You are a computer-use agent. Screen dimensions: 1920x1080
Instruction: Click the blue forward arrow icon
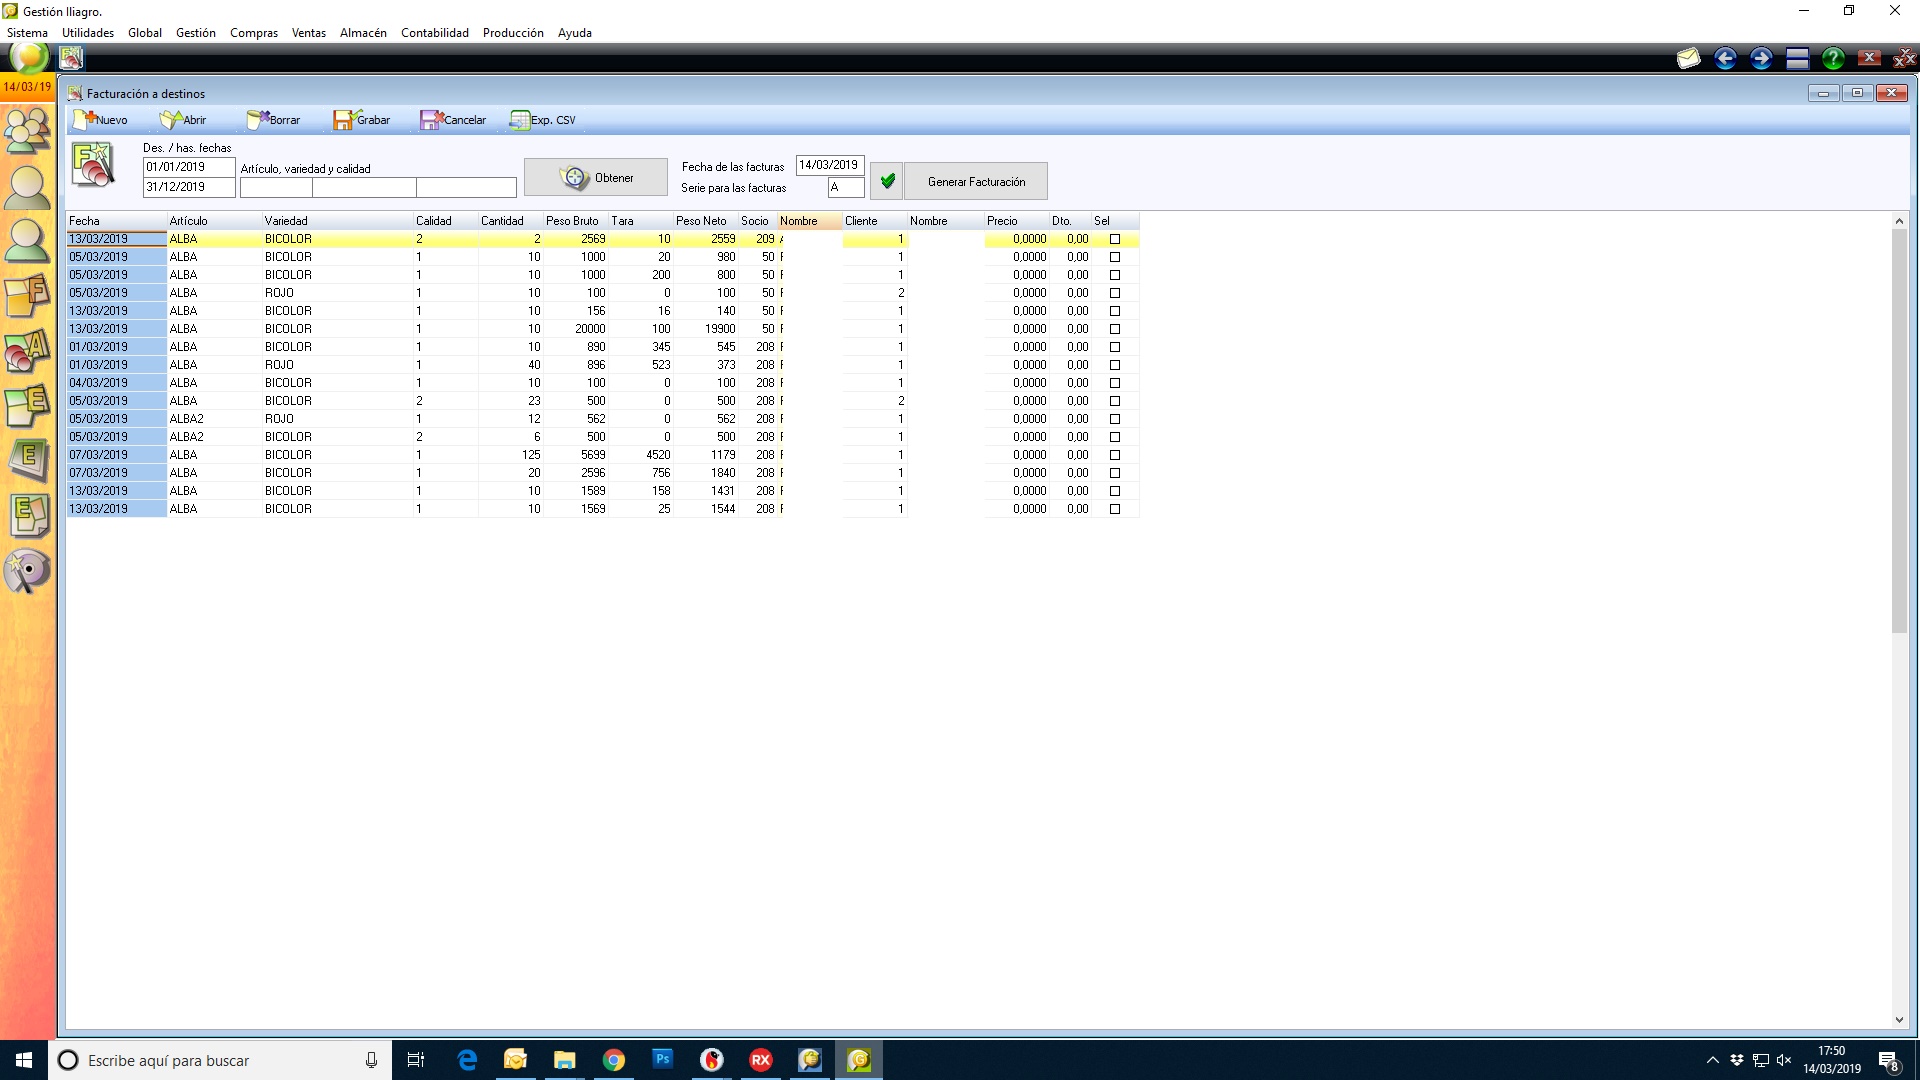point(1761,59)
